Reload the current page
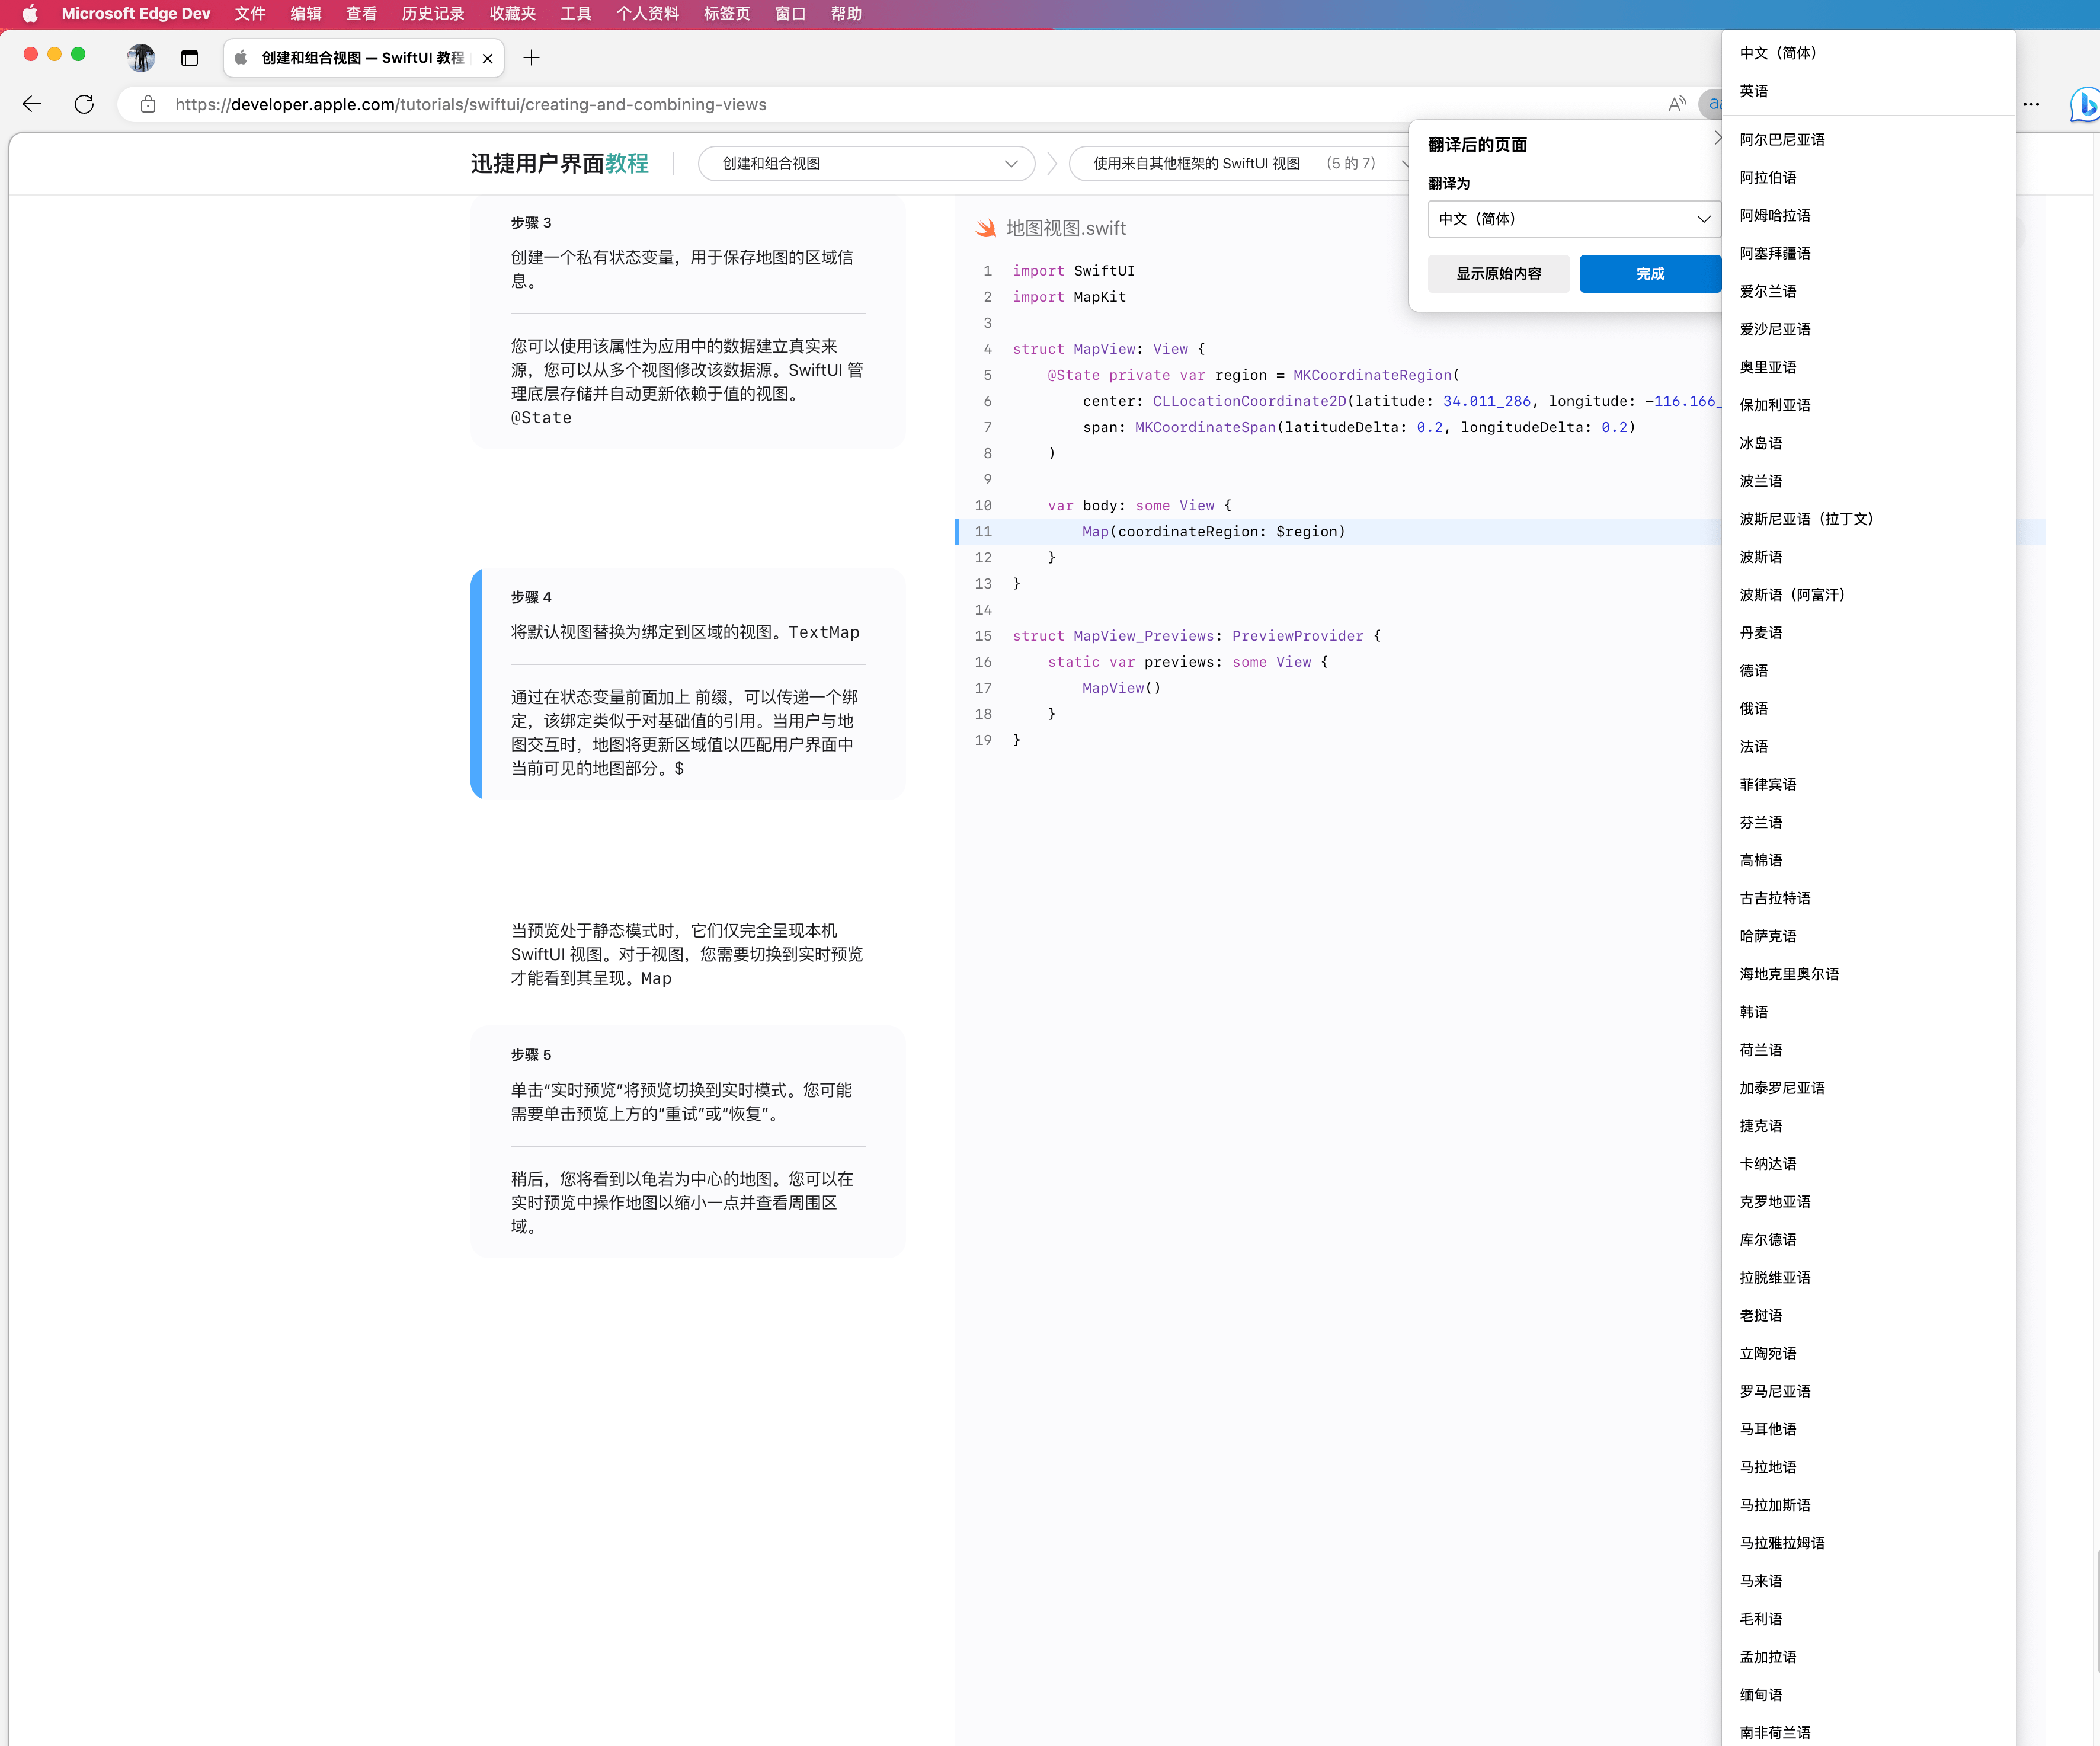2100x1746 pixels. point(84,104)
